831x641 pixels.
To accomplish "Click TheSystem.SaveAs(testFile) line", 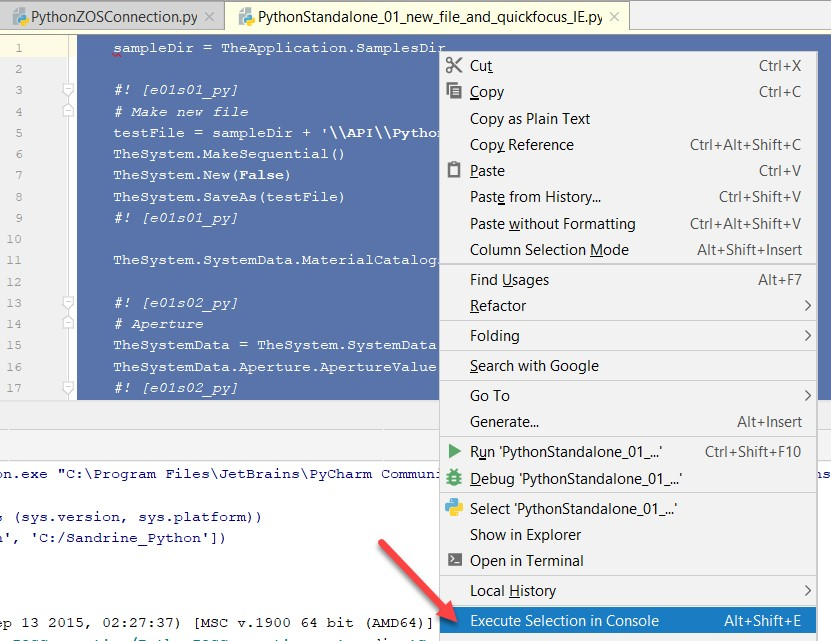I will [229, 197].
